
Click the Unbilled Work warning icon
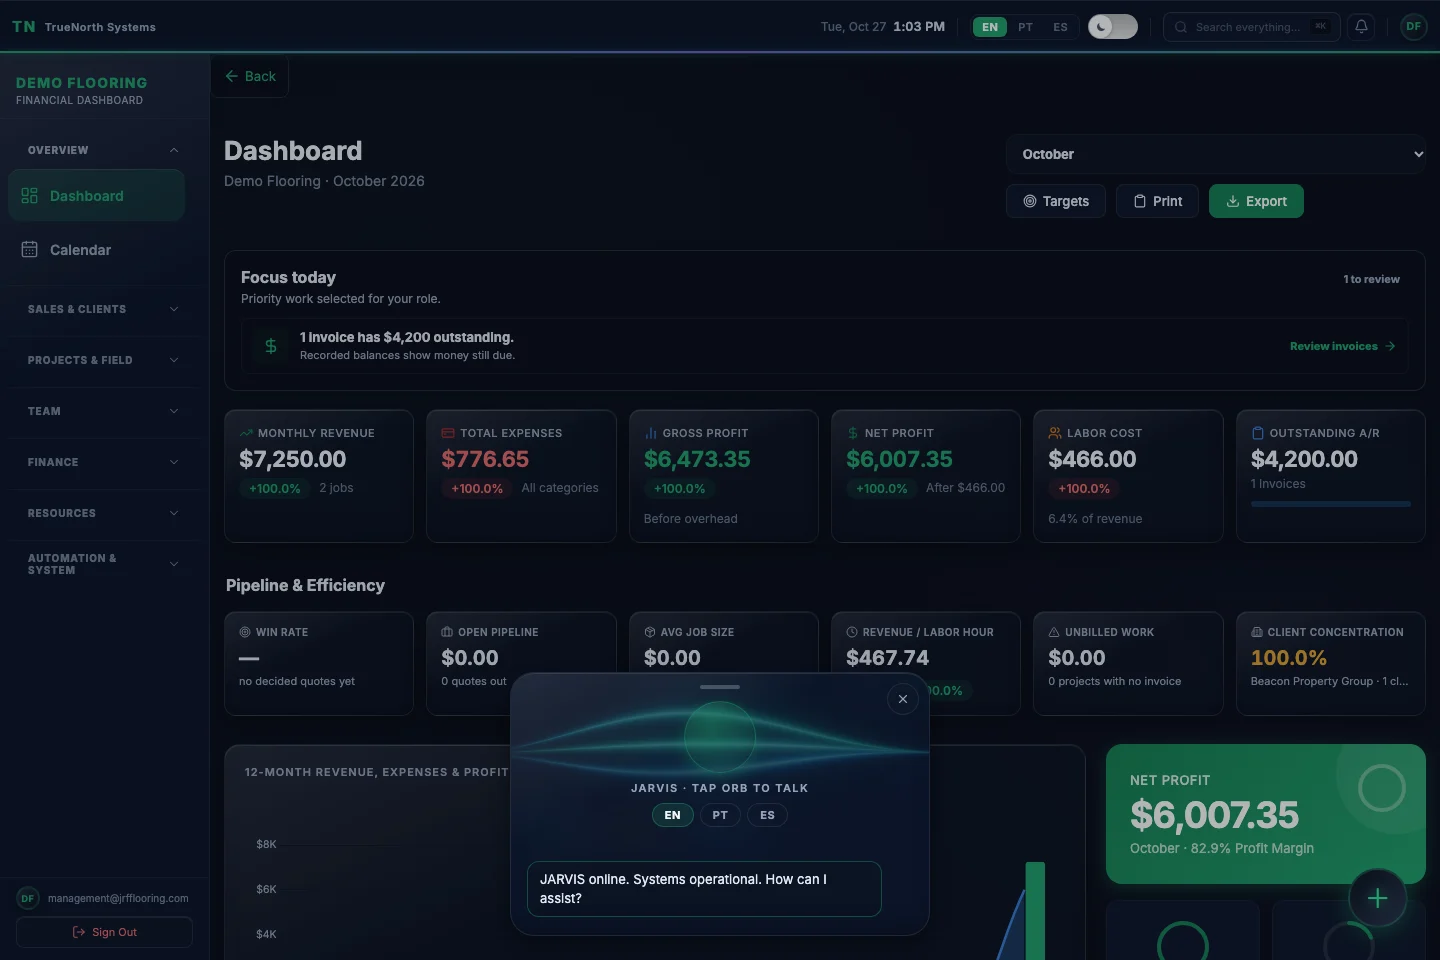click(x=1054, y=632)
